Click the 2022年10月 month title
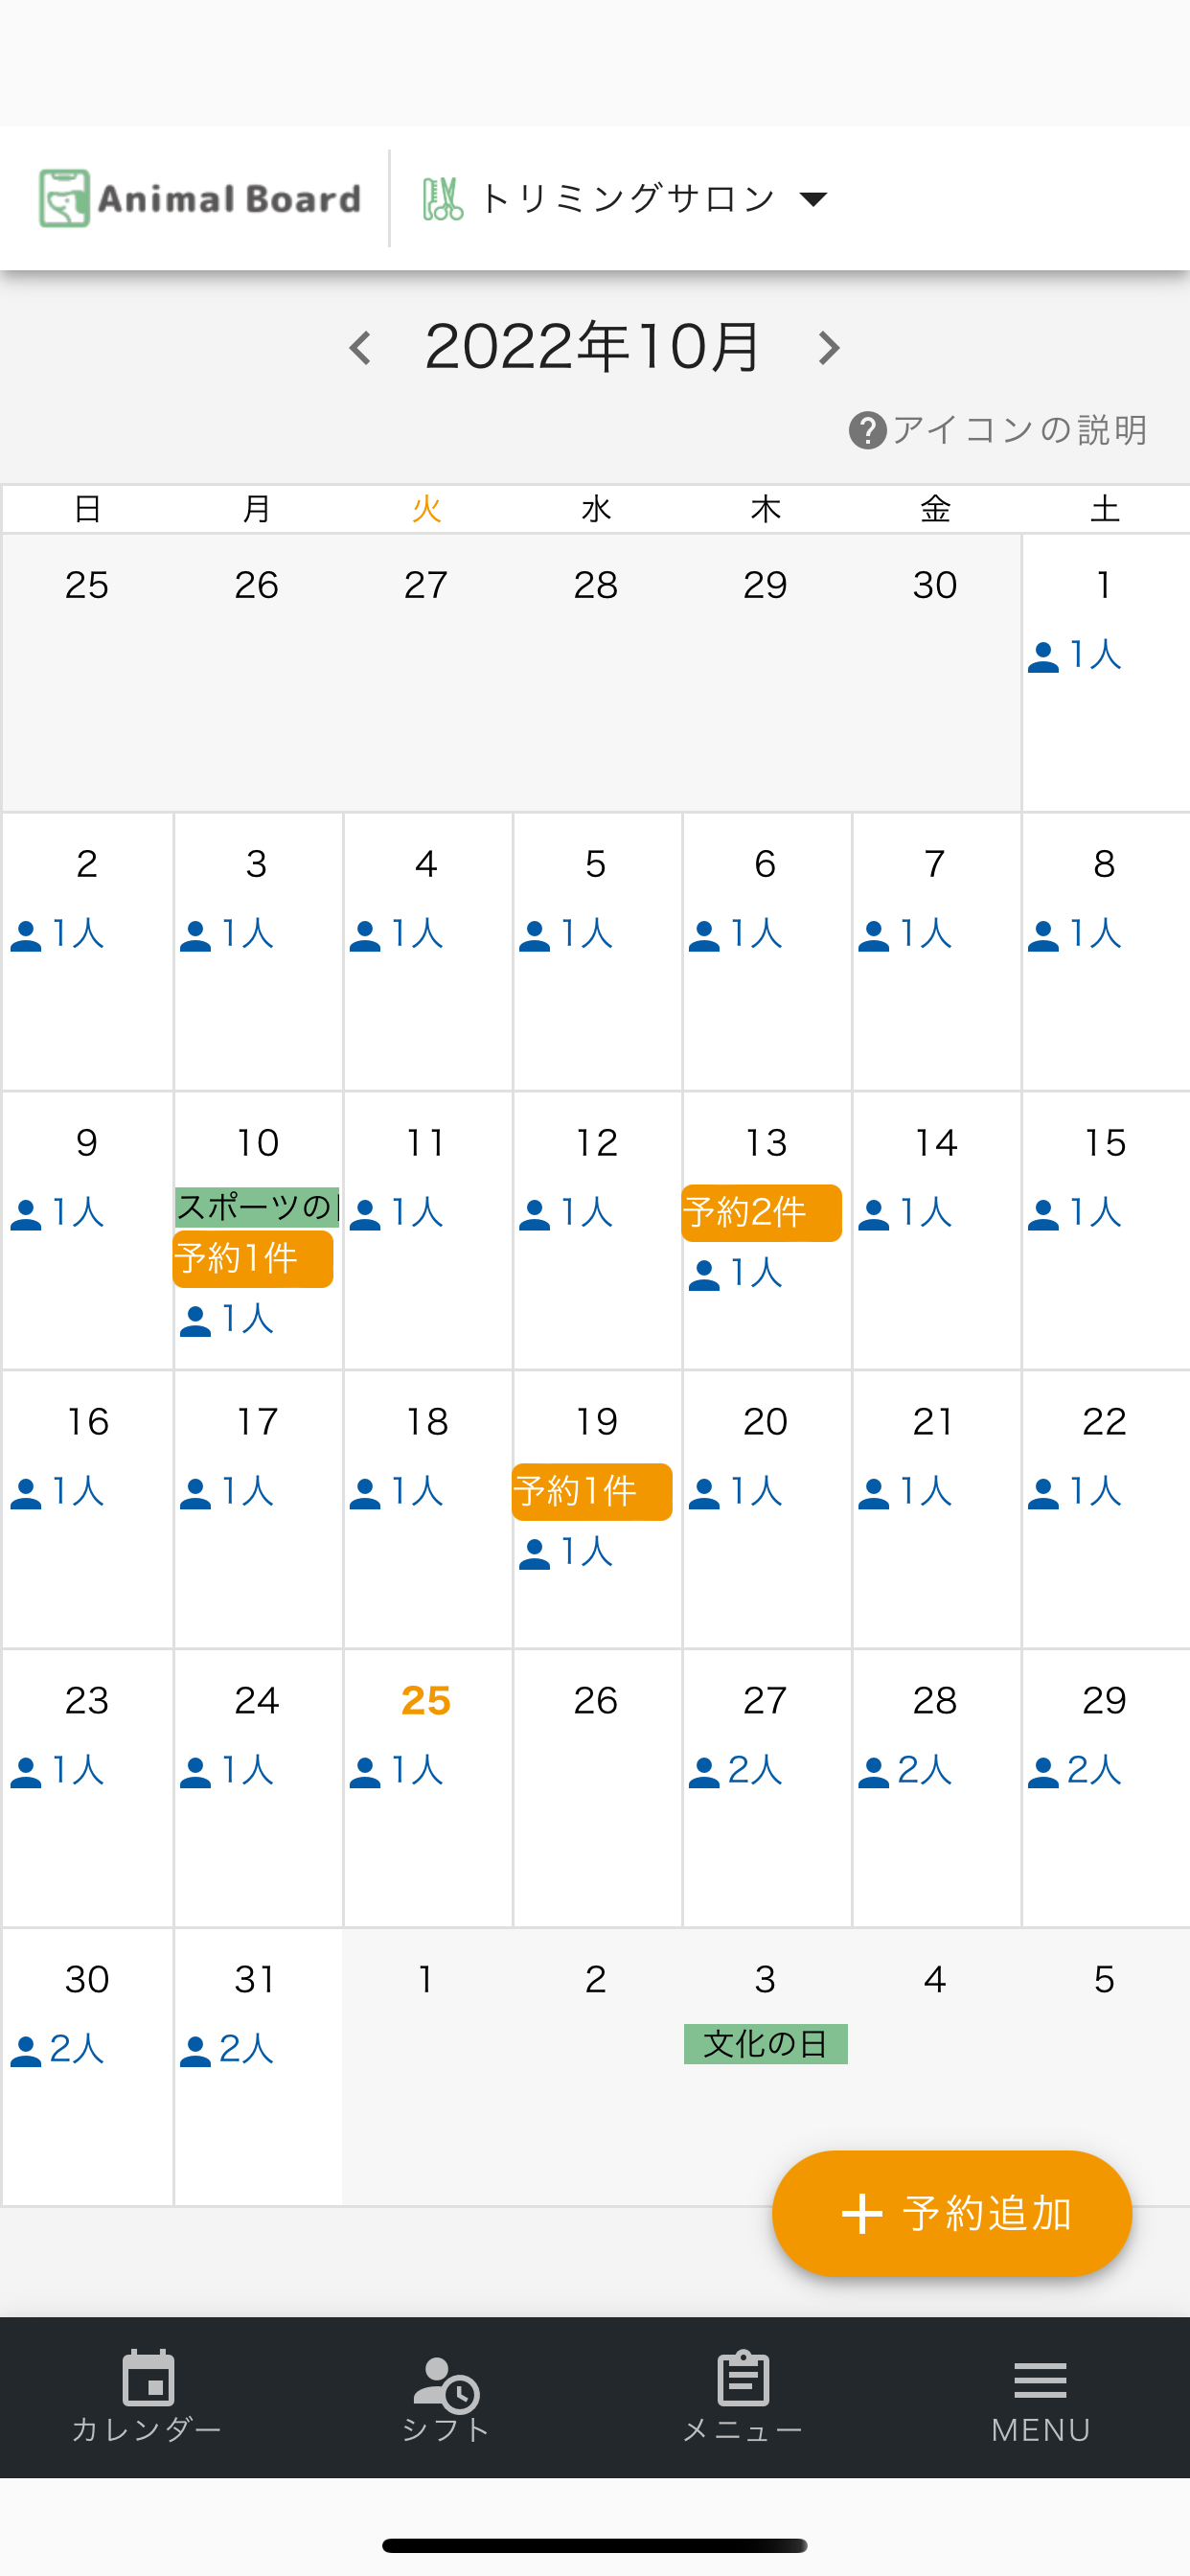1190x2576 pixels. click(x=592, y=347)
